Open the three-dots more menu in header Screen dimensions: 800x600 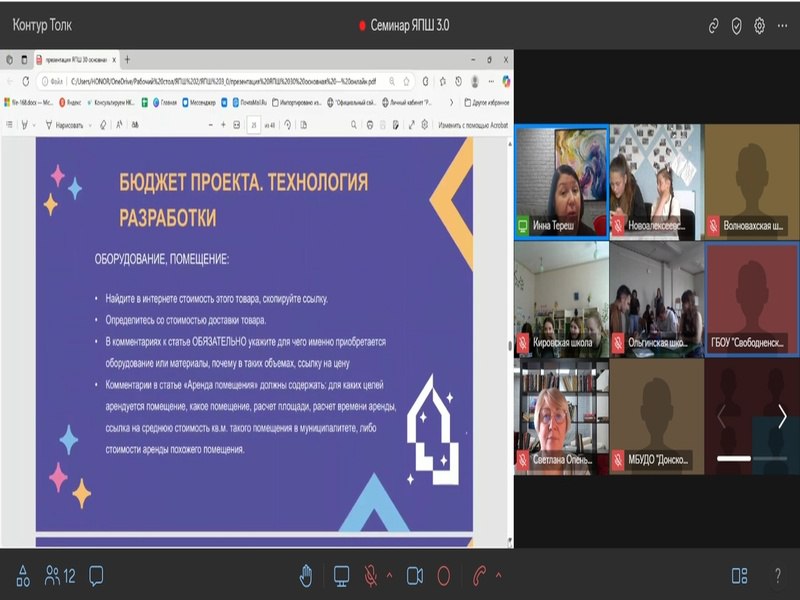click(x=782, y=26)
